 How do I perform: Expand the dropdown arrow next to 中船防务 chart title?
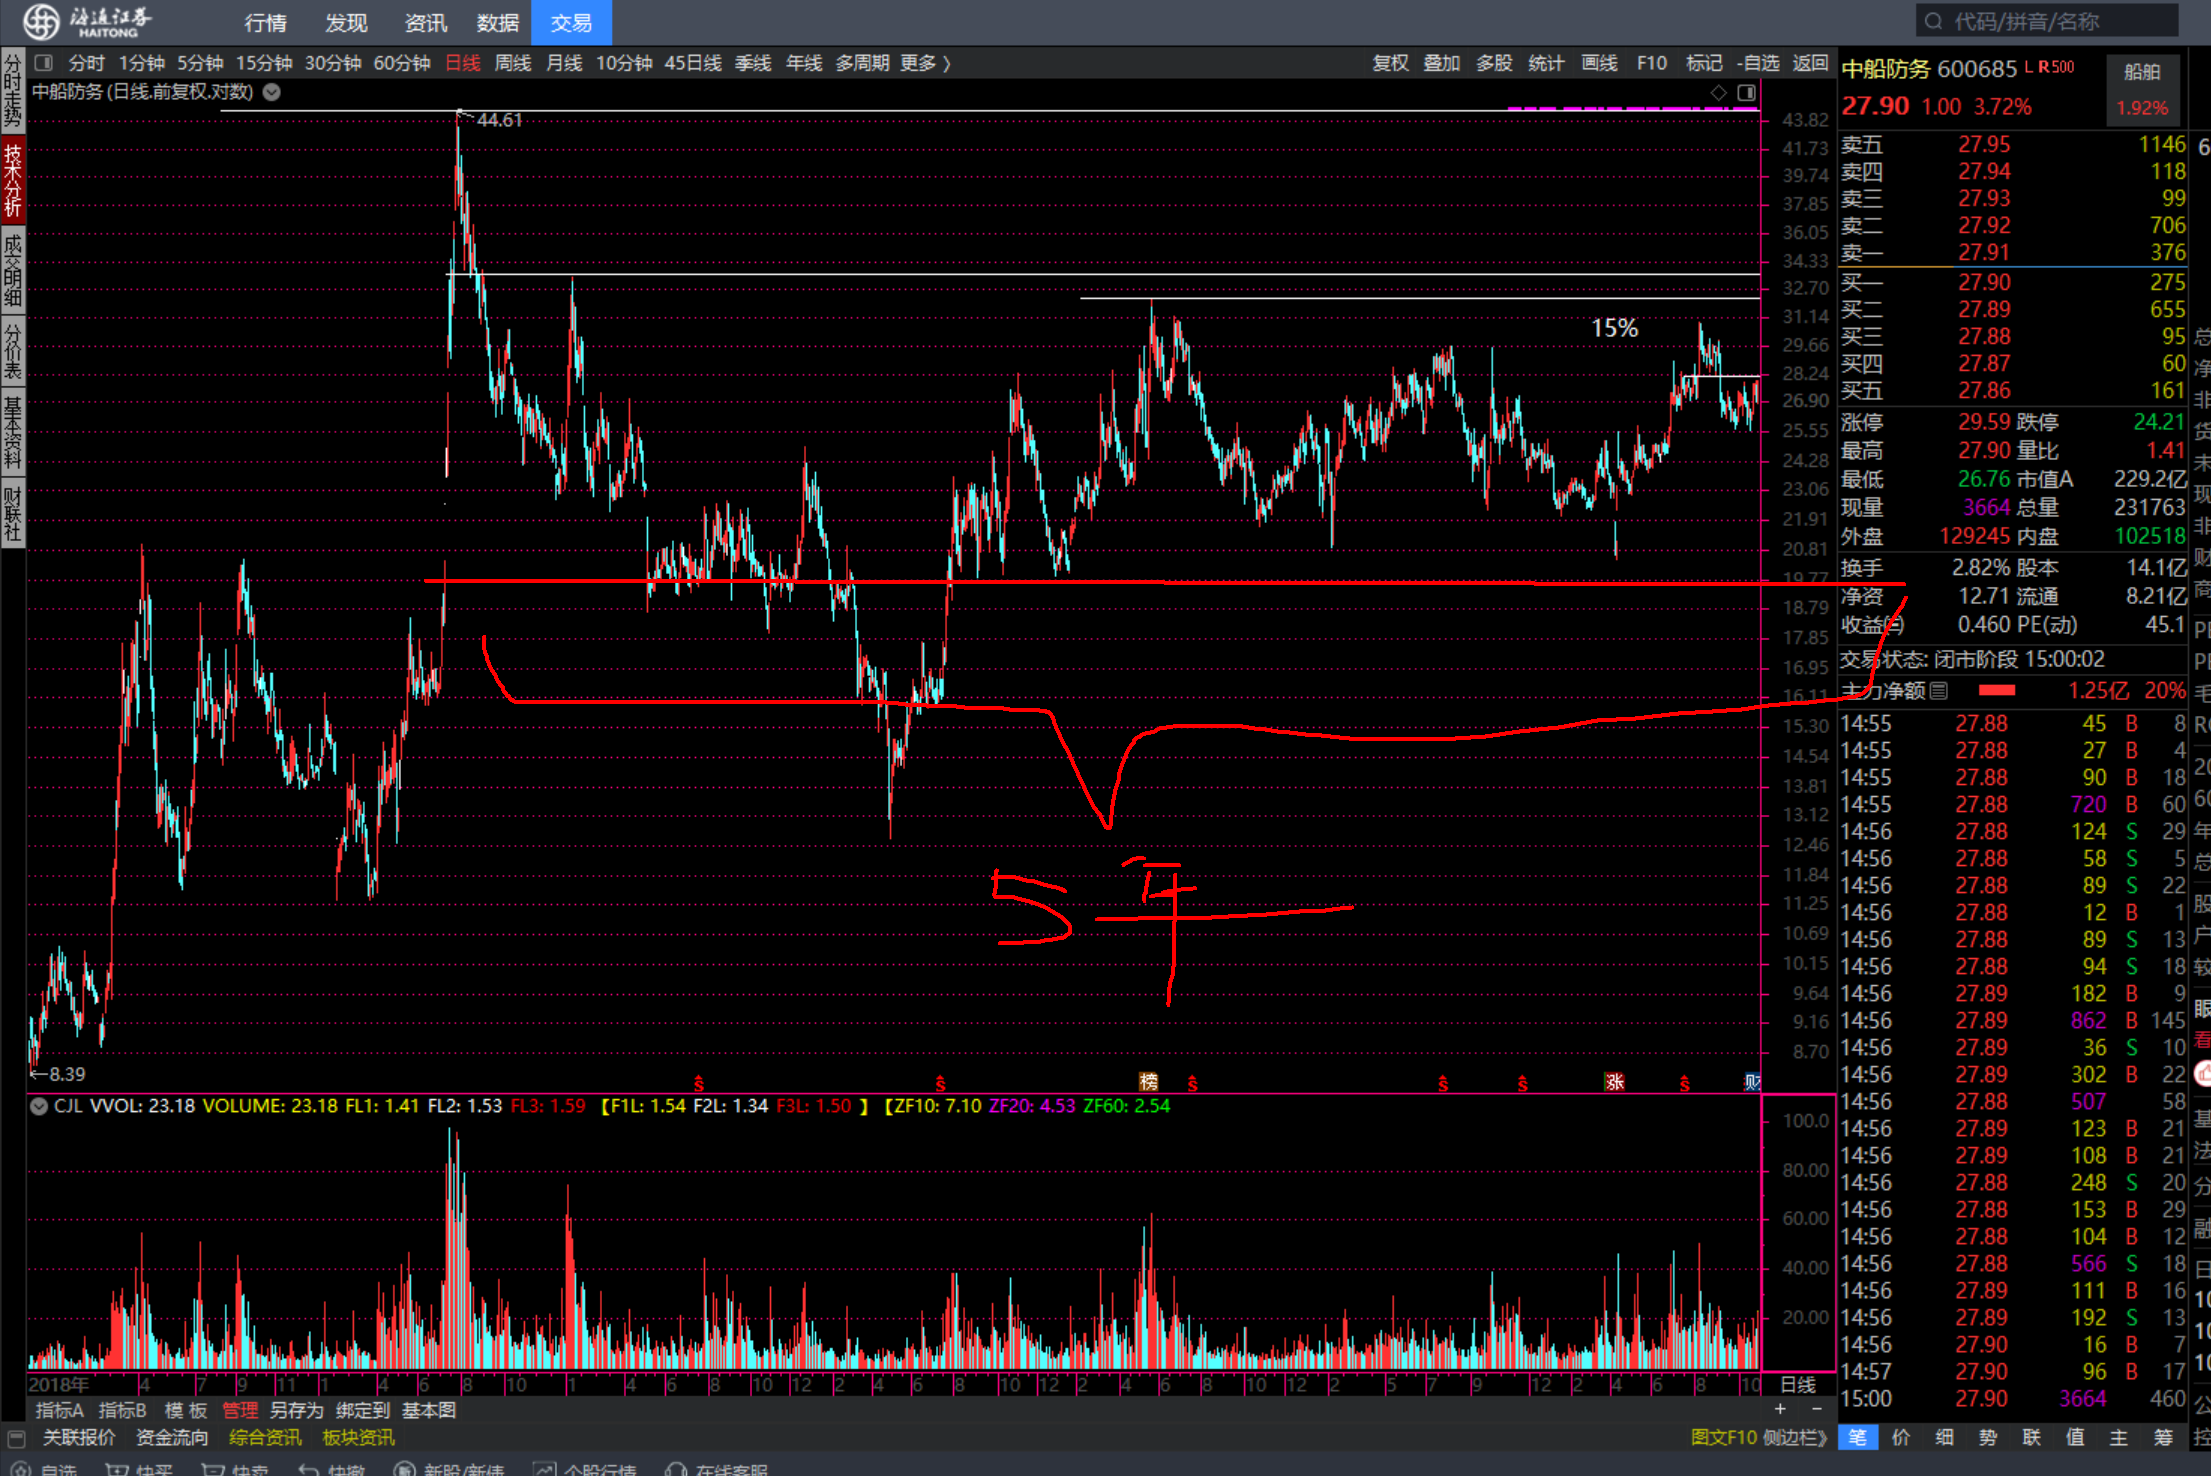pos(271,92)
